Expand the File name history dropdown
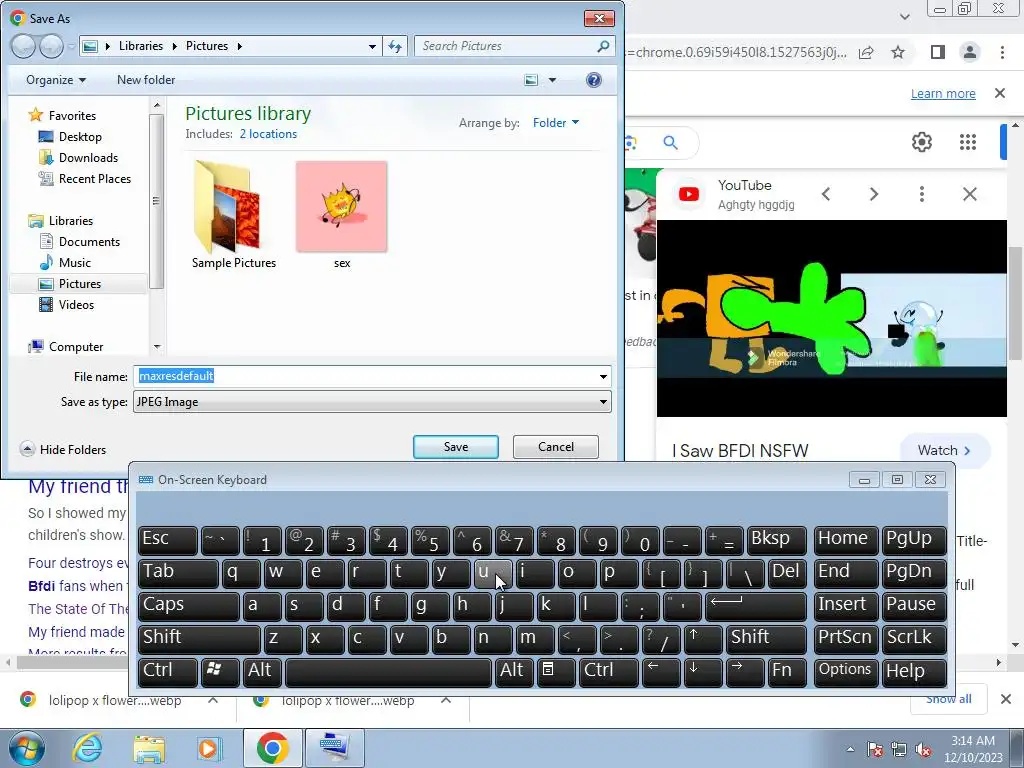 603,377
